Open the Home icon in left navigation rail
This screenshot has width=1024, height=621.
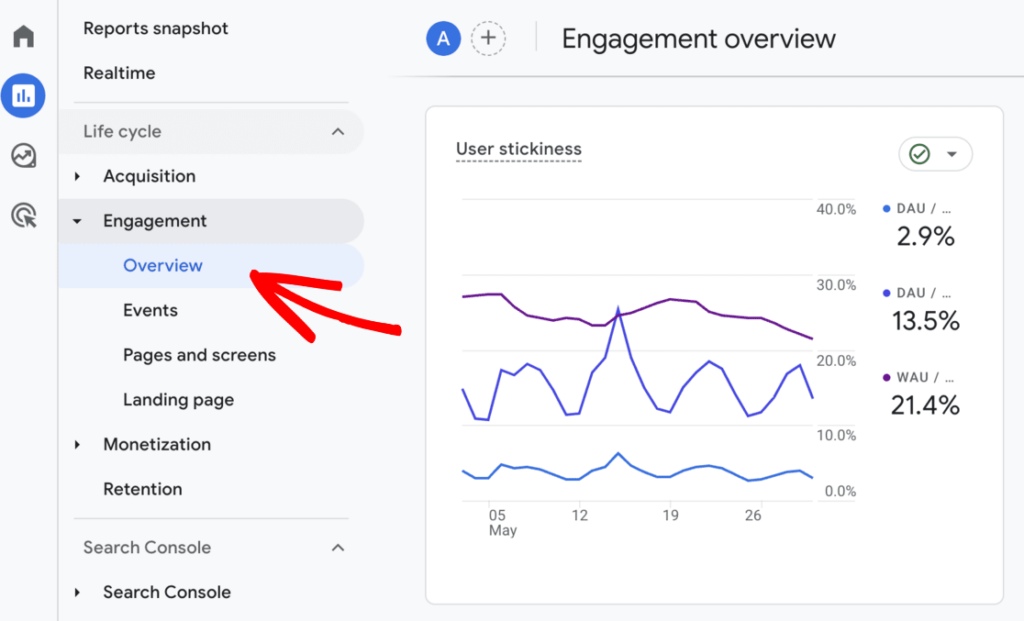pyautogui.click(x=23, y=35)
